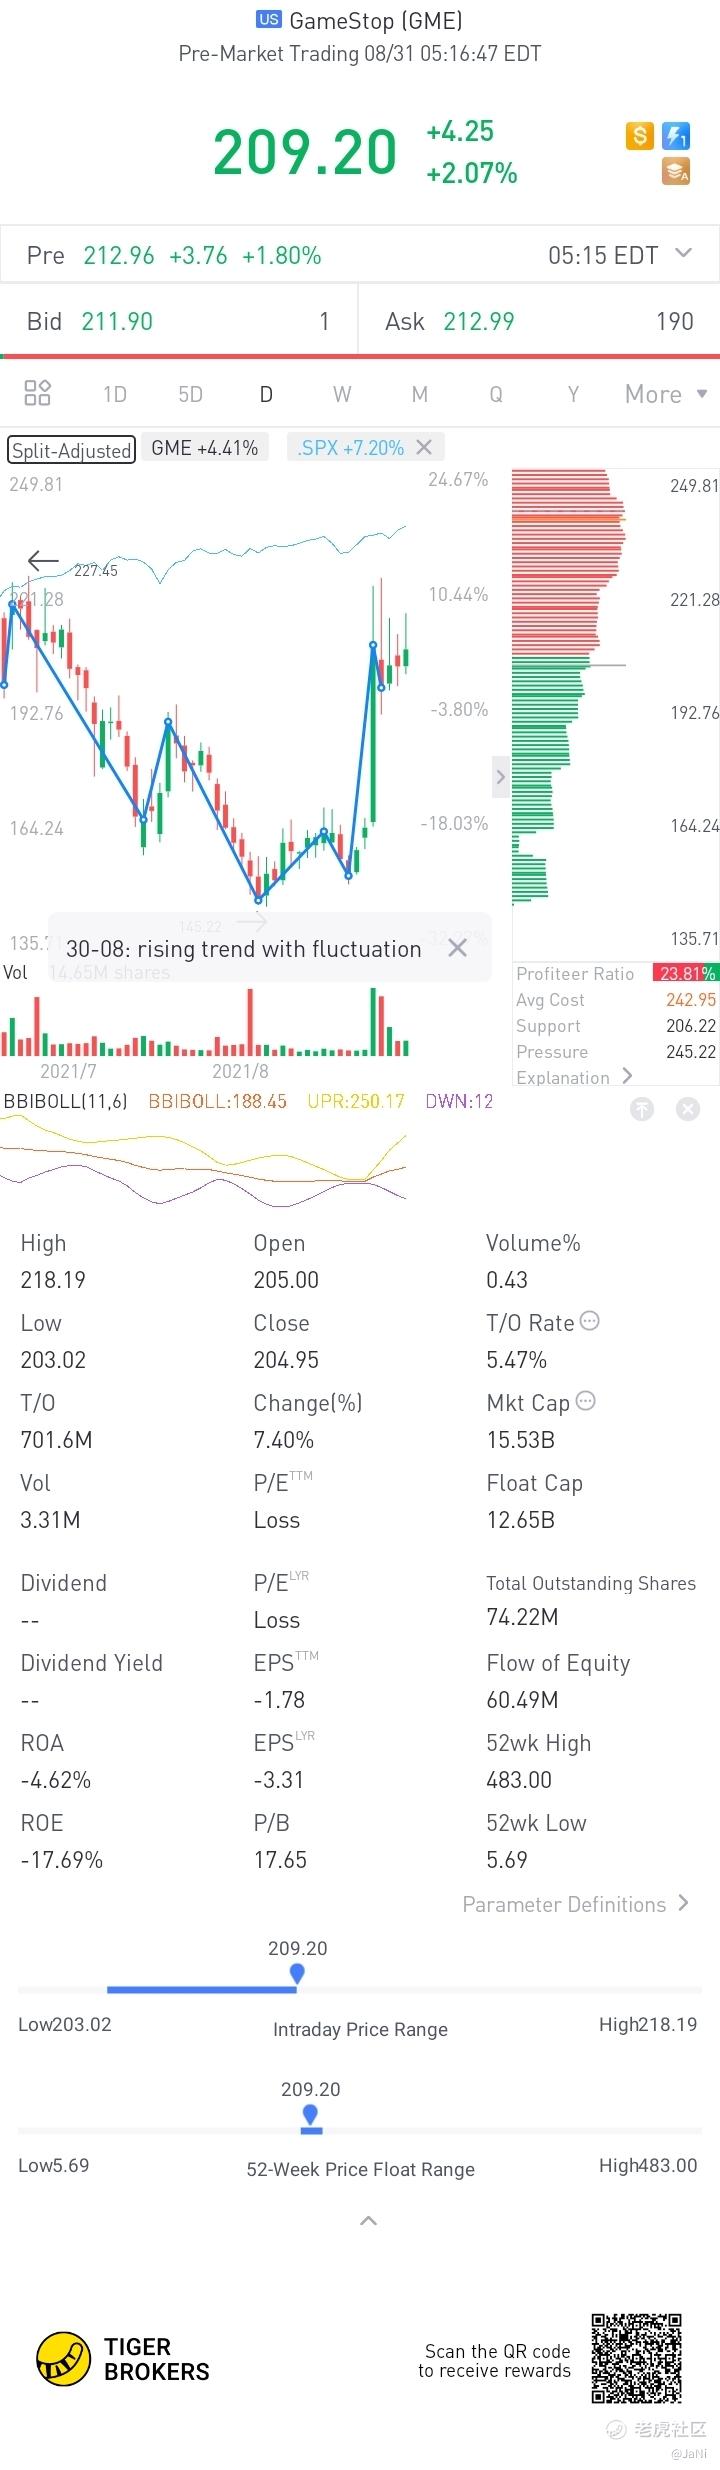The image size is (720, 2470).
Task: Open the Mkt Cap info bubble
Action: coord(586,1401)
